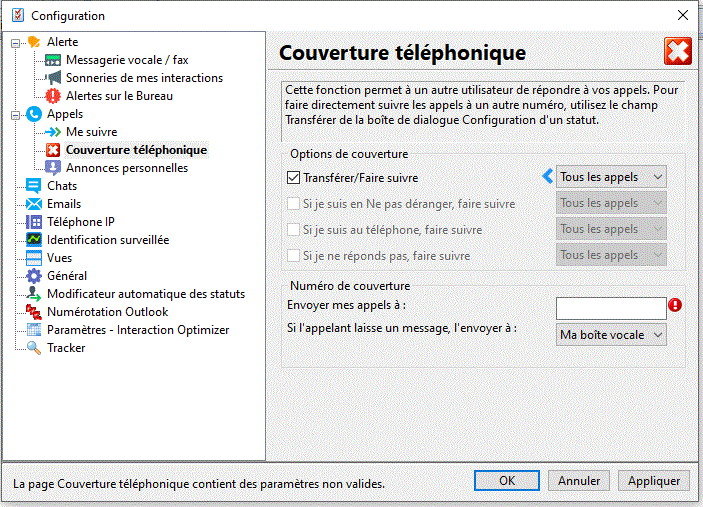Collapse the Appels tree node
This screenshot has width=703, height=507.
(15, 114)
